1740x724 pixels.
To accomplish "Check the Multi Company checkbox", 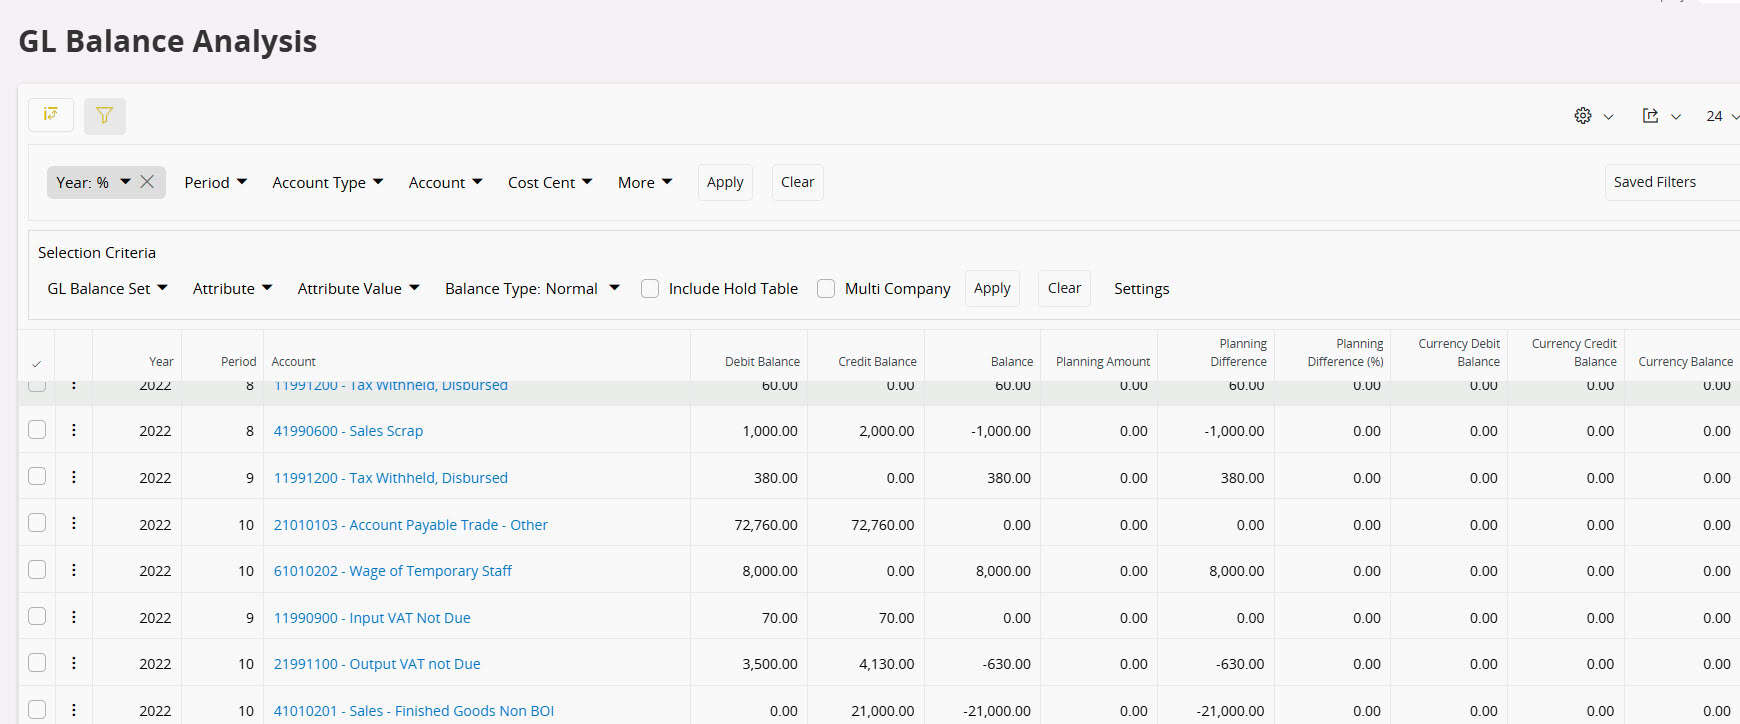I will click(826, 289).
